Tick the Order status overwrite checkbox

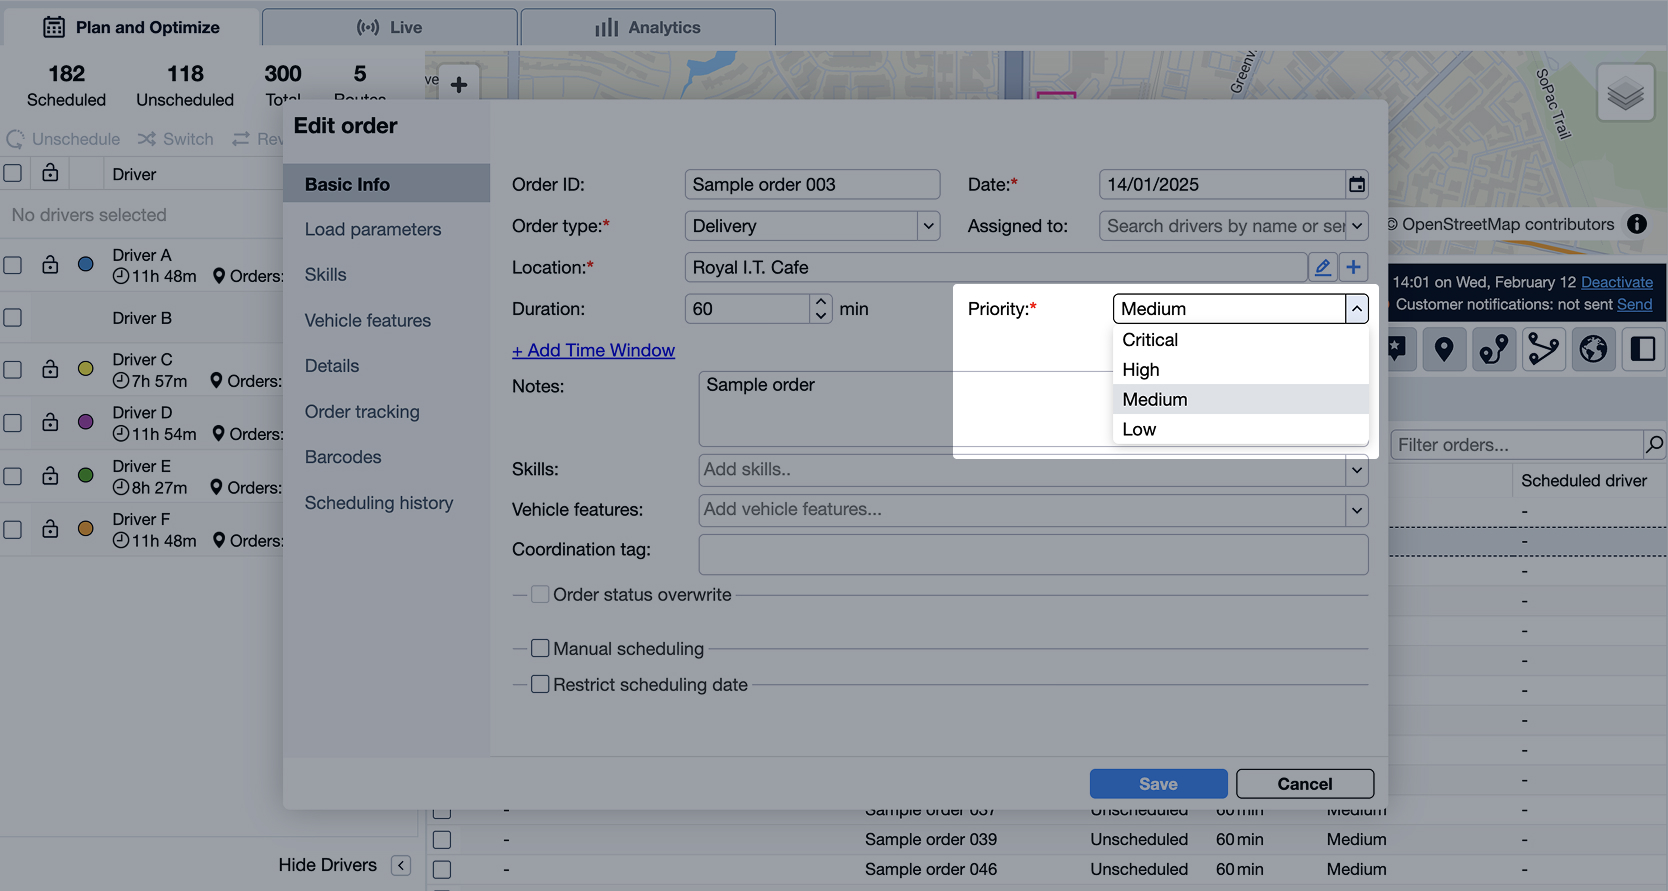pyautogui.click(x=540, y=595)
